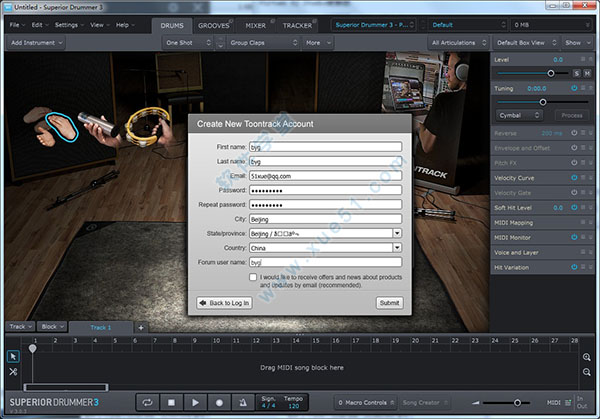Zoom out on the timeline
The image size is (600, 419).
(586, 372)
